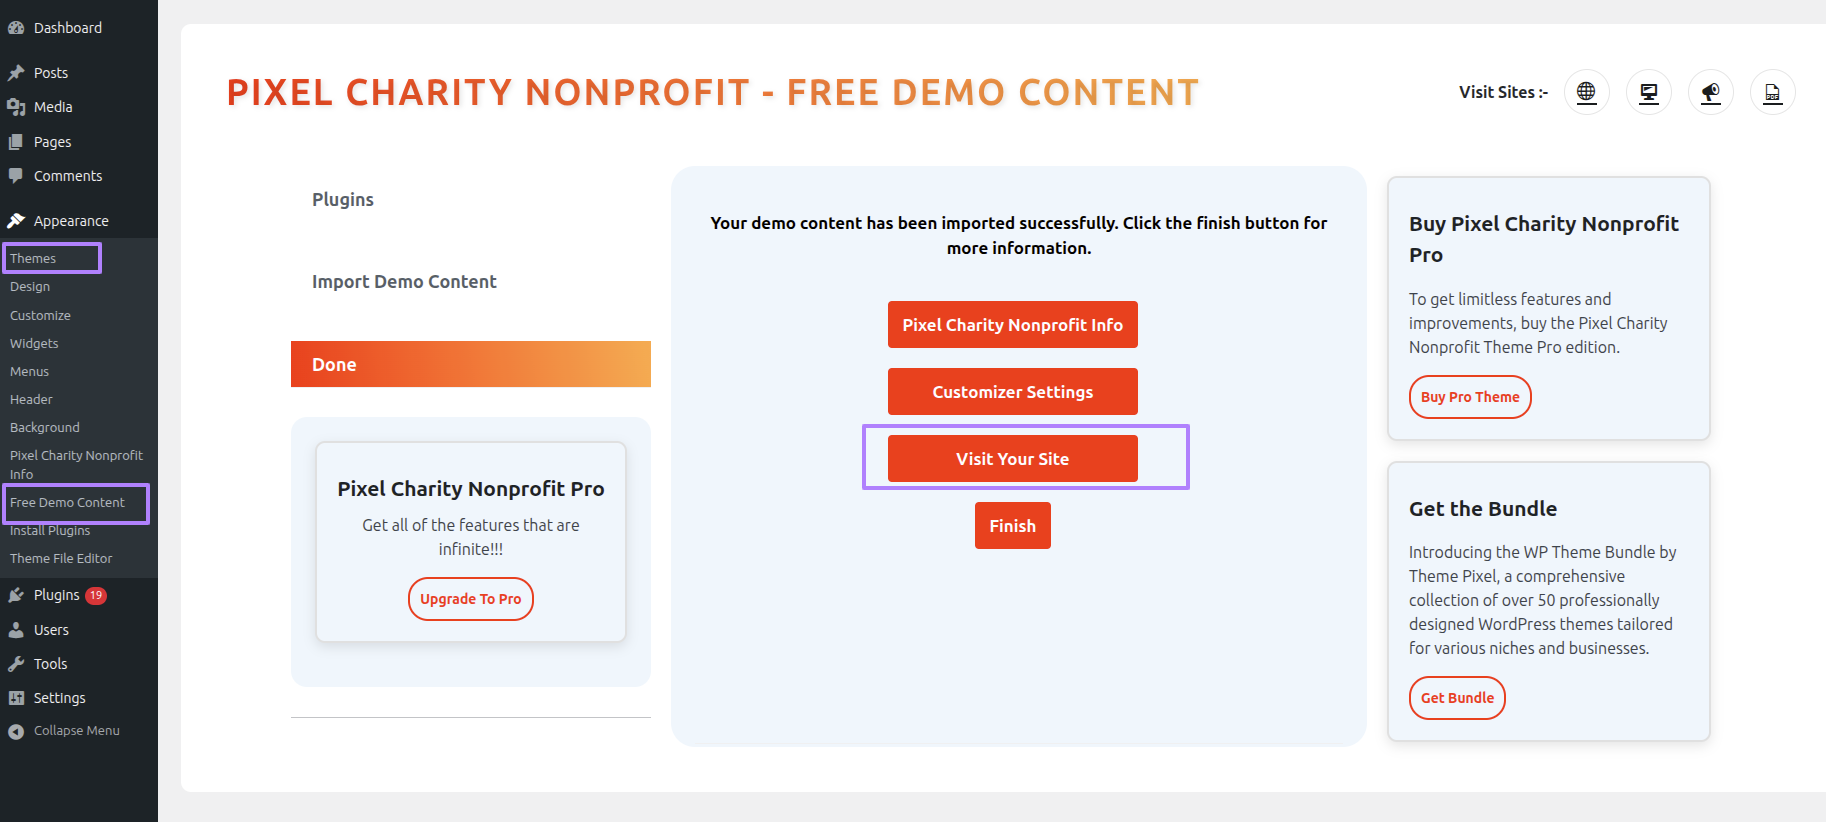Click the Users person icon
The height and width of the screenshot is (822, 1826).
click(16, 630)
